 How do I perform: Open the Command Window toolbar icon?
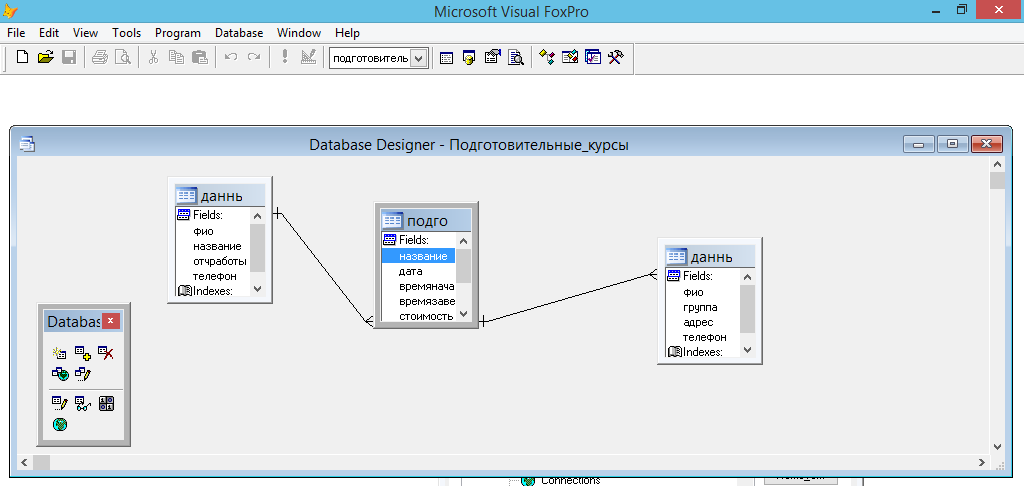point(446,58)
